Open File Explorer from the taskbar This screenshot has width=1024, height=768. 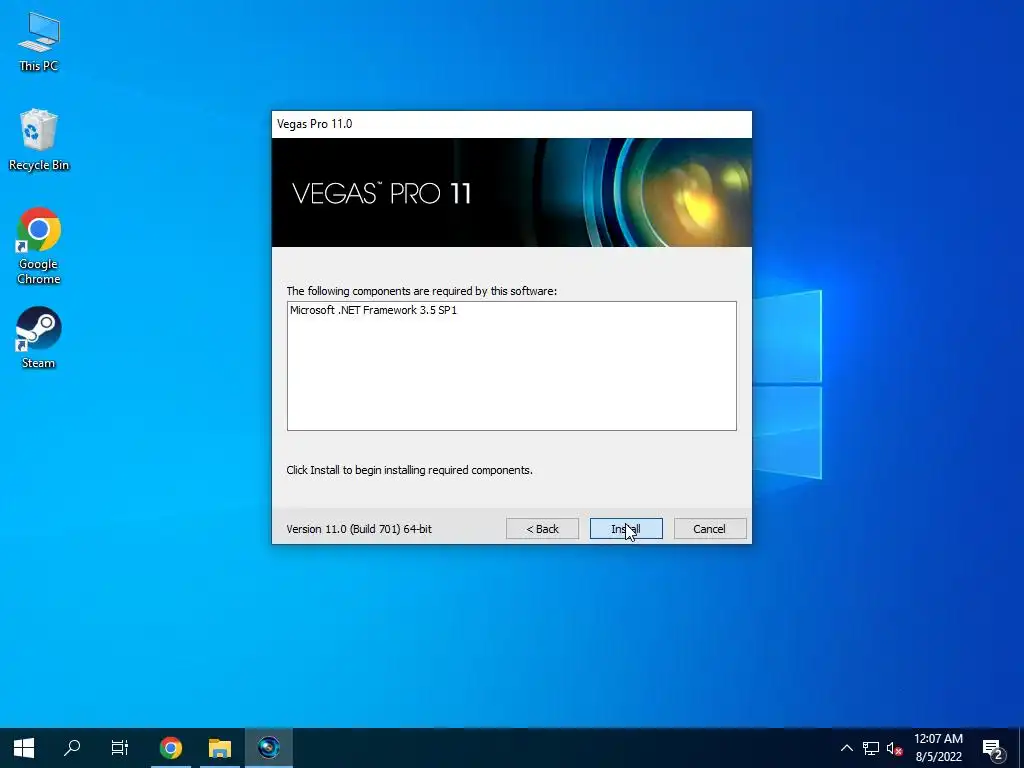click(x=220, y=748)
